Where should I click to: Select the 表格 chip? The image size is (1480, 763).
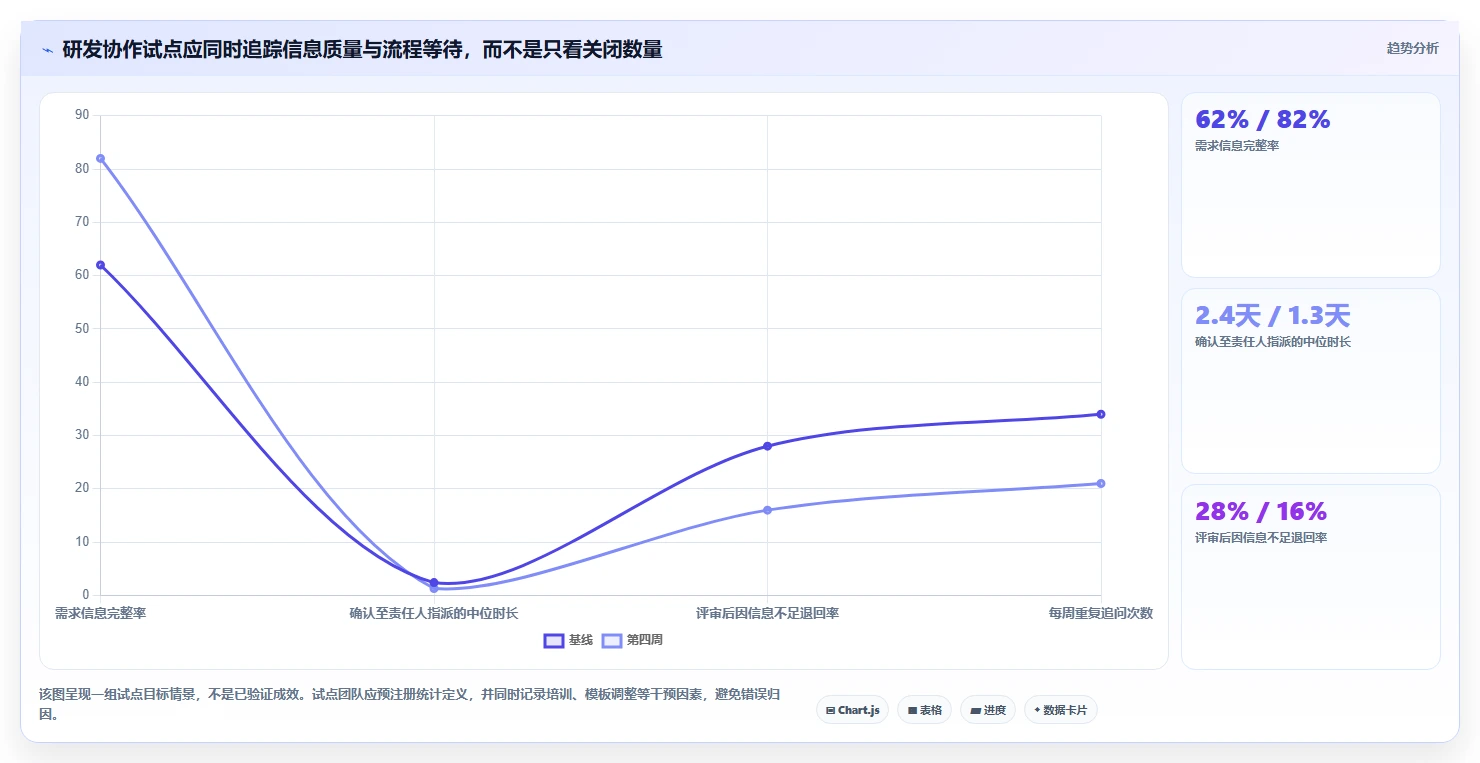pos(925,710)
